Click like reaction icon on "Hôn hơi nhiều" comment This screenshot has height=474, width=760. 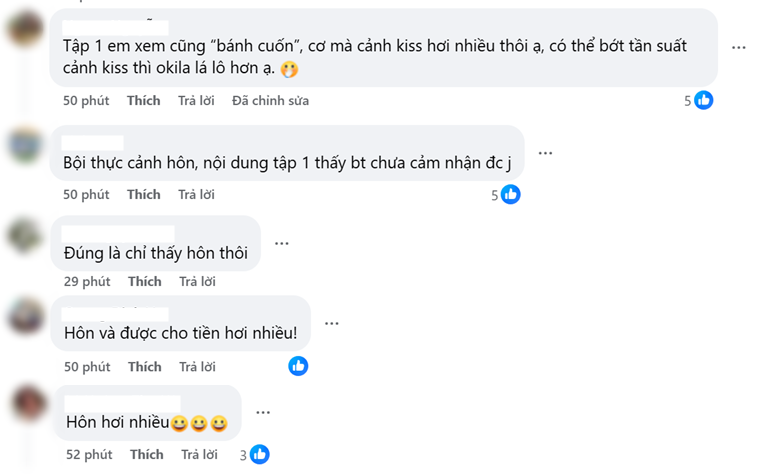(260, 454)
